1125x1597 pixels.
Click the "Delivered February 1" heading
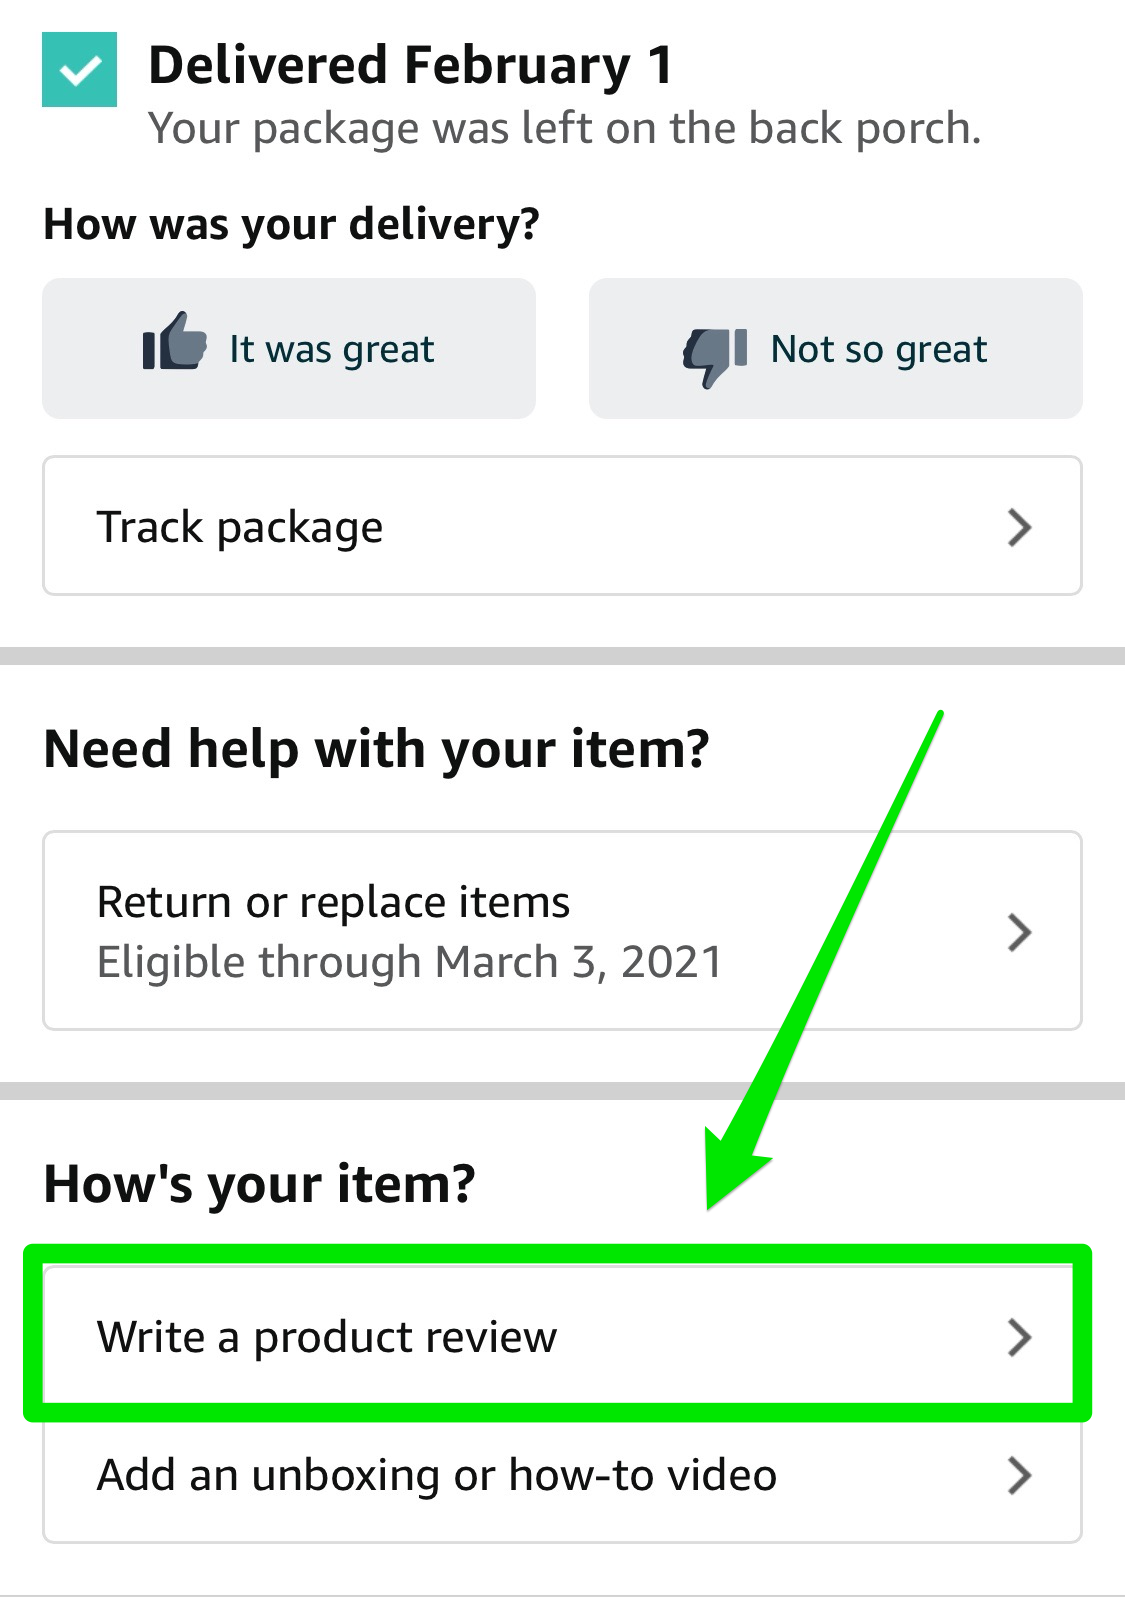click(410, 66)
